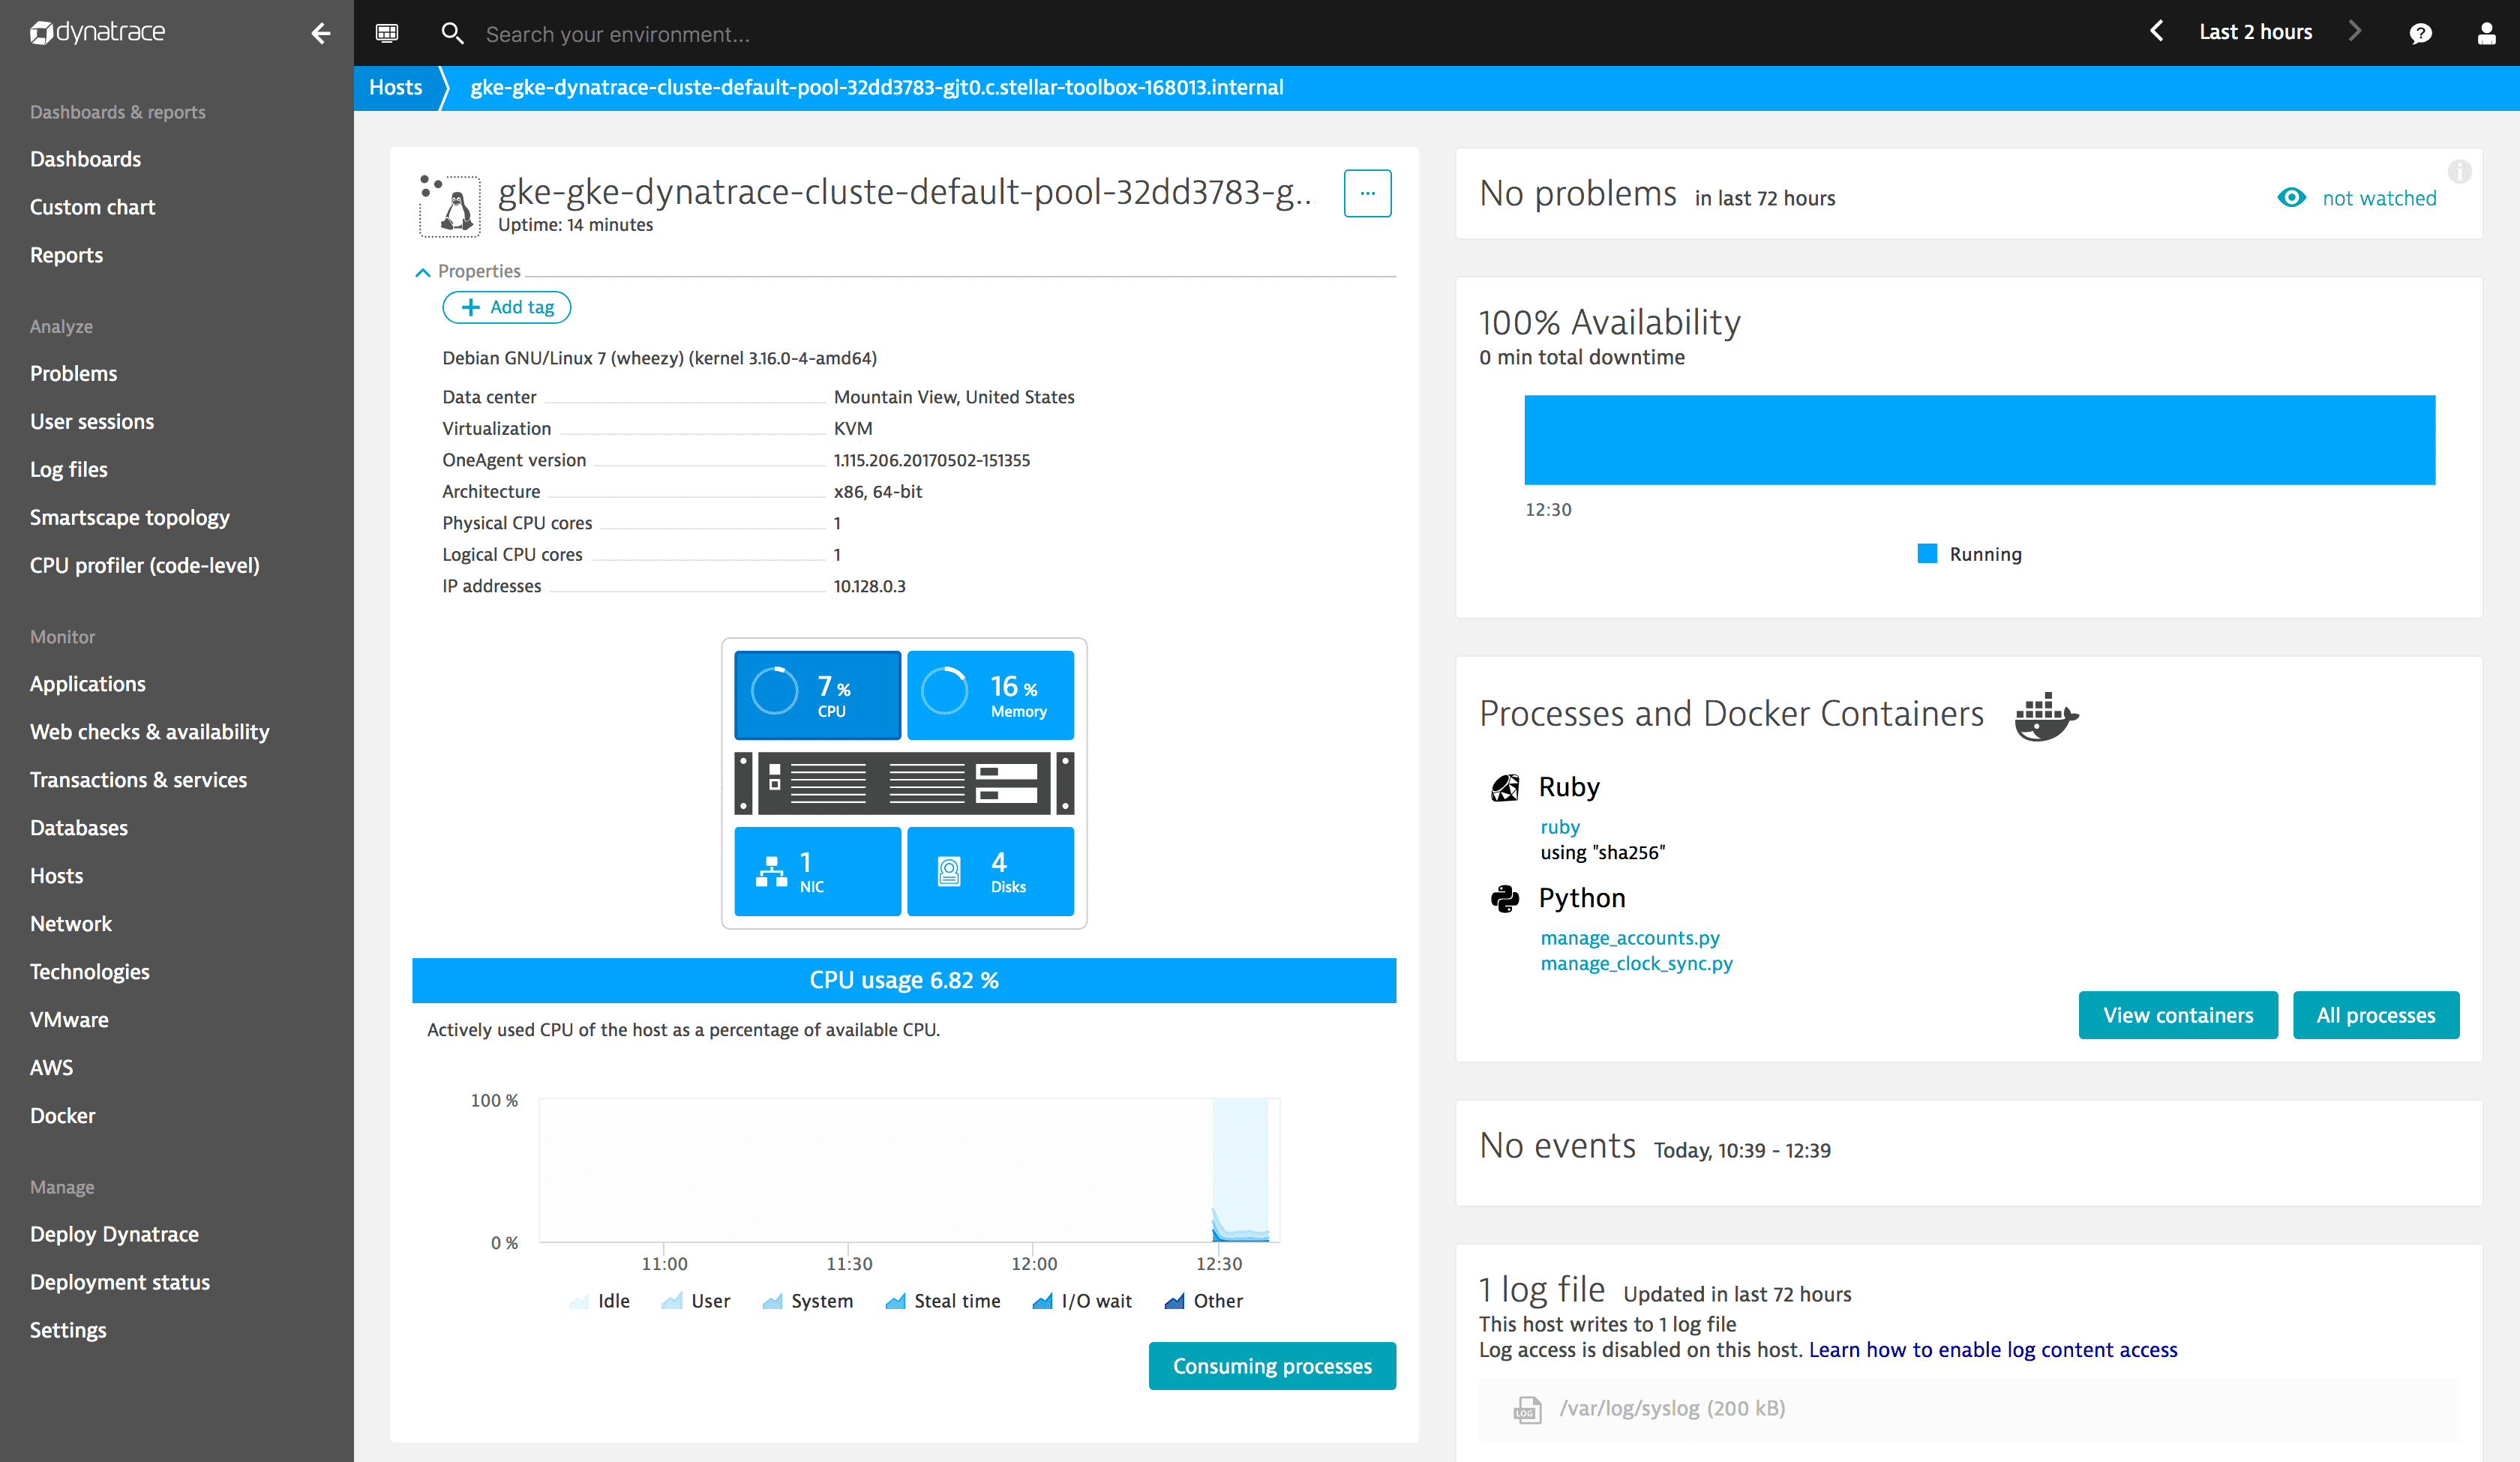Viewport: 2520px width, 1462px height.
Task: Open the ruby process link
Action: [x=1560, y=827]
